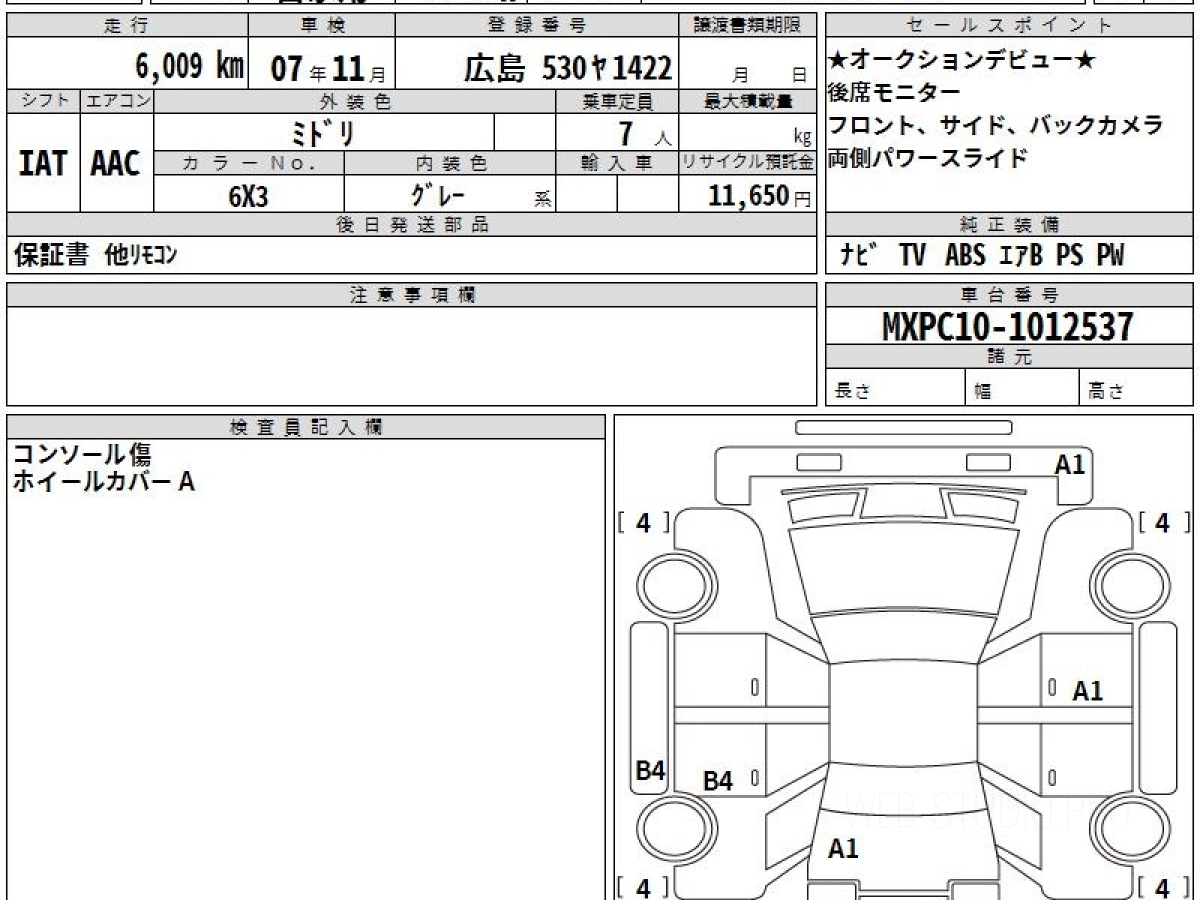Select the コンソール傷 inspector note
The width and height of the screenshot is (1200, 900).
coord(82,456)
